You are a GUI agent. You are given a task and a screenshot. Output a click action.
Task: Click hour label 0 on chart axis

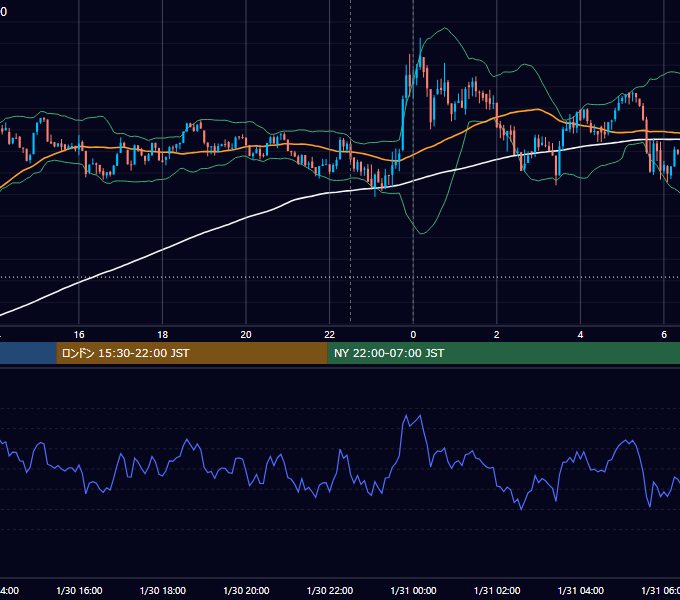coord(413,335)
